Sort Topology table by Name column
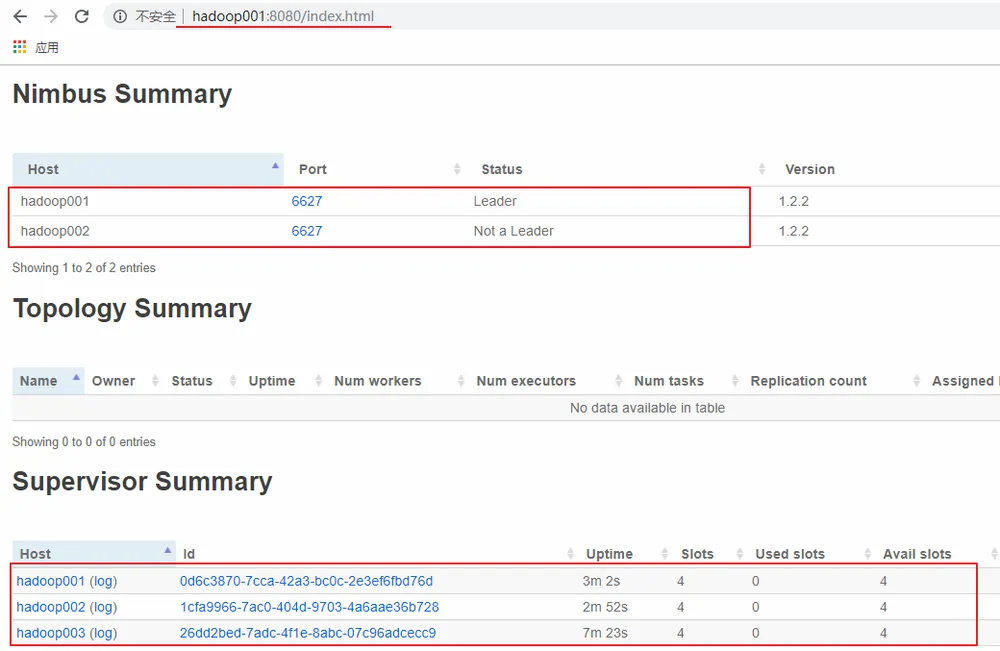The height and width of the screenshot is (651, 1000). click(48, 381)
